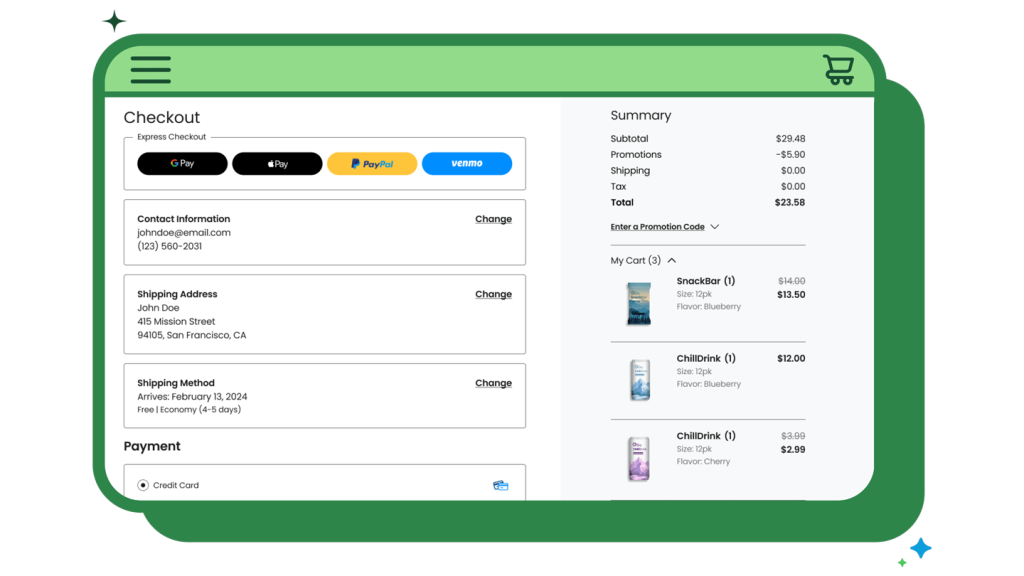Click Enter a Promotion Code link

(657, 227)
